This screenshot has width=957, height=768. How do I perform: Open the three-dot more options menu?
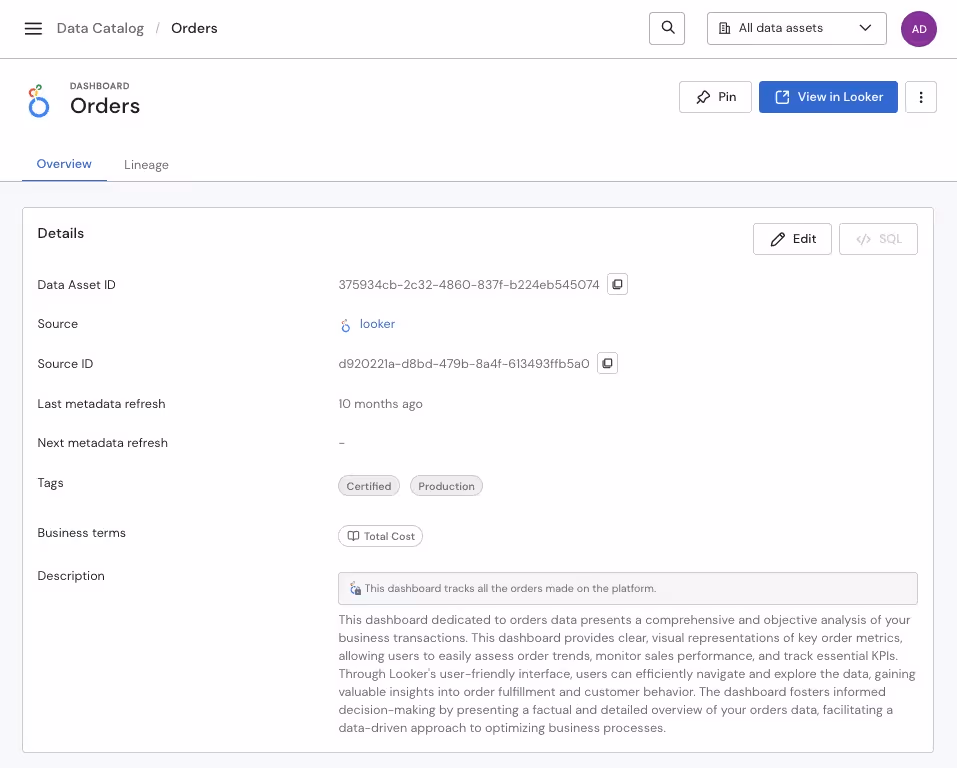click(x=920, y=97)
